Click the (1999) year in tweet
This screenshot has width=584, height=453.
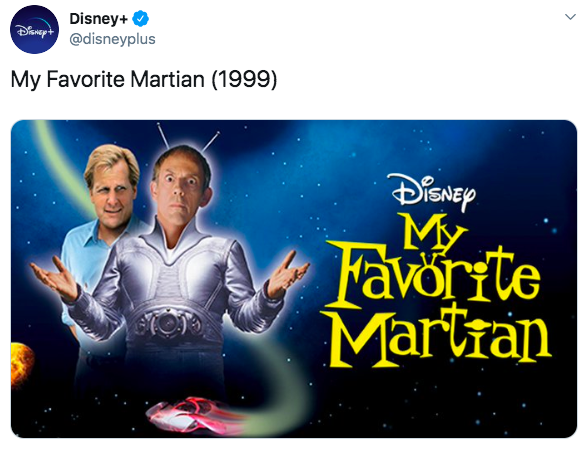pos(244,79)
